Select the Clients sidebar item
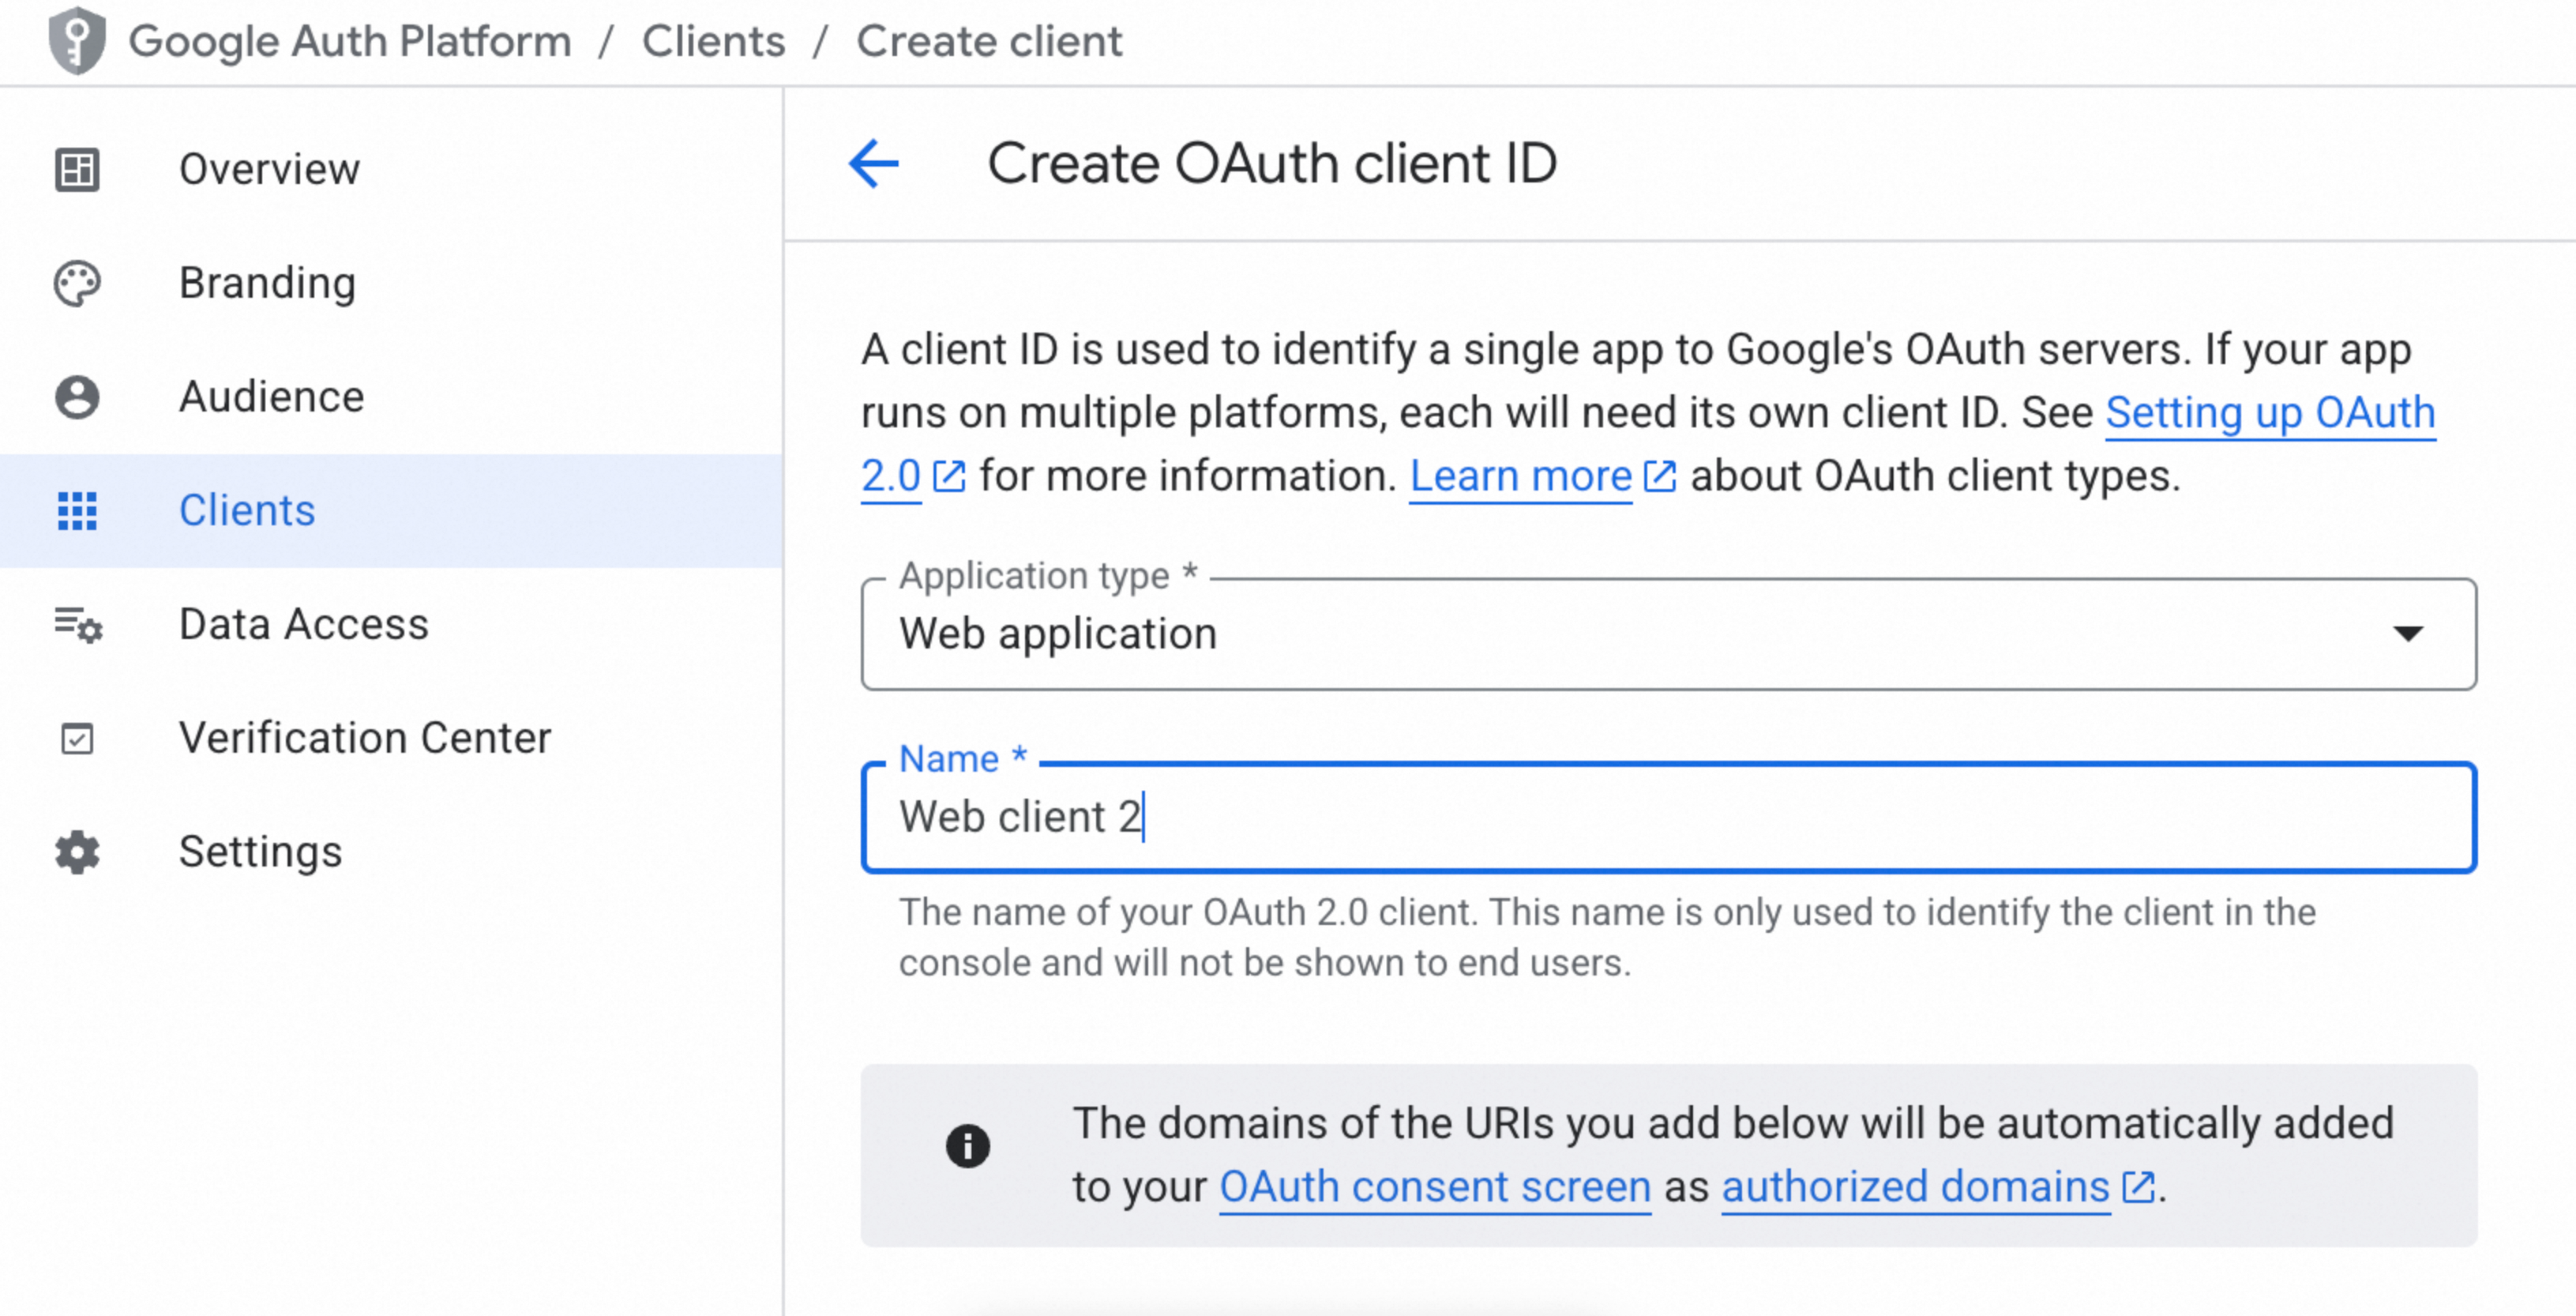Screen dimensions: 2576x1316 tap(391, 511)
